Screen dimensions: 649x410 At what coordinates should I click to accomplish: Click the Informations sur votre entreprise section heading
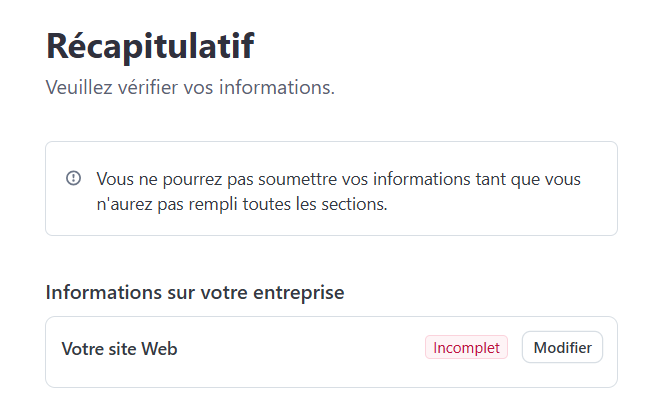click(194, 293)
